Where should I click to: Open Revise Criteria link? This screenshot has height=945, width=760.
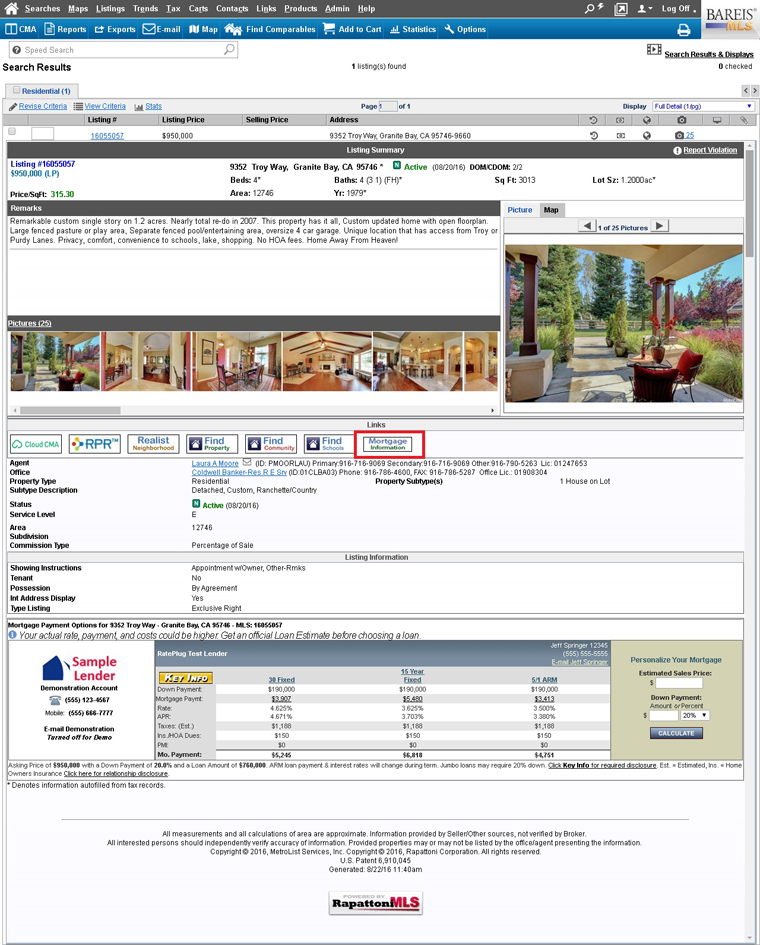coord(42,106)
